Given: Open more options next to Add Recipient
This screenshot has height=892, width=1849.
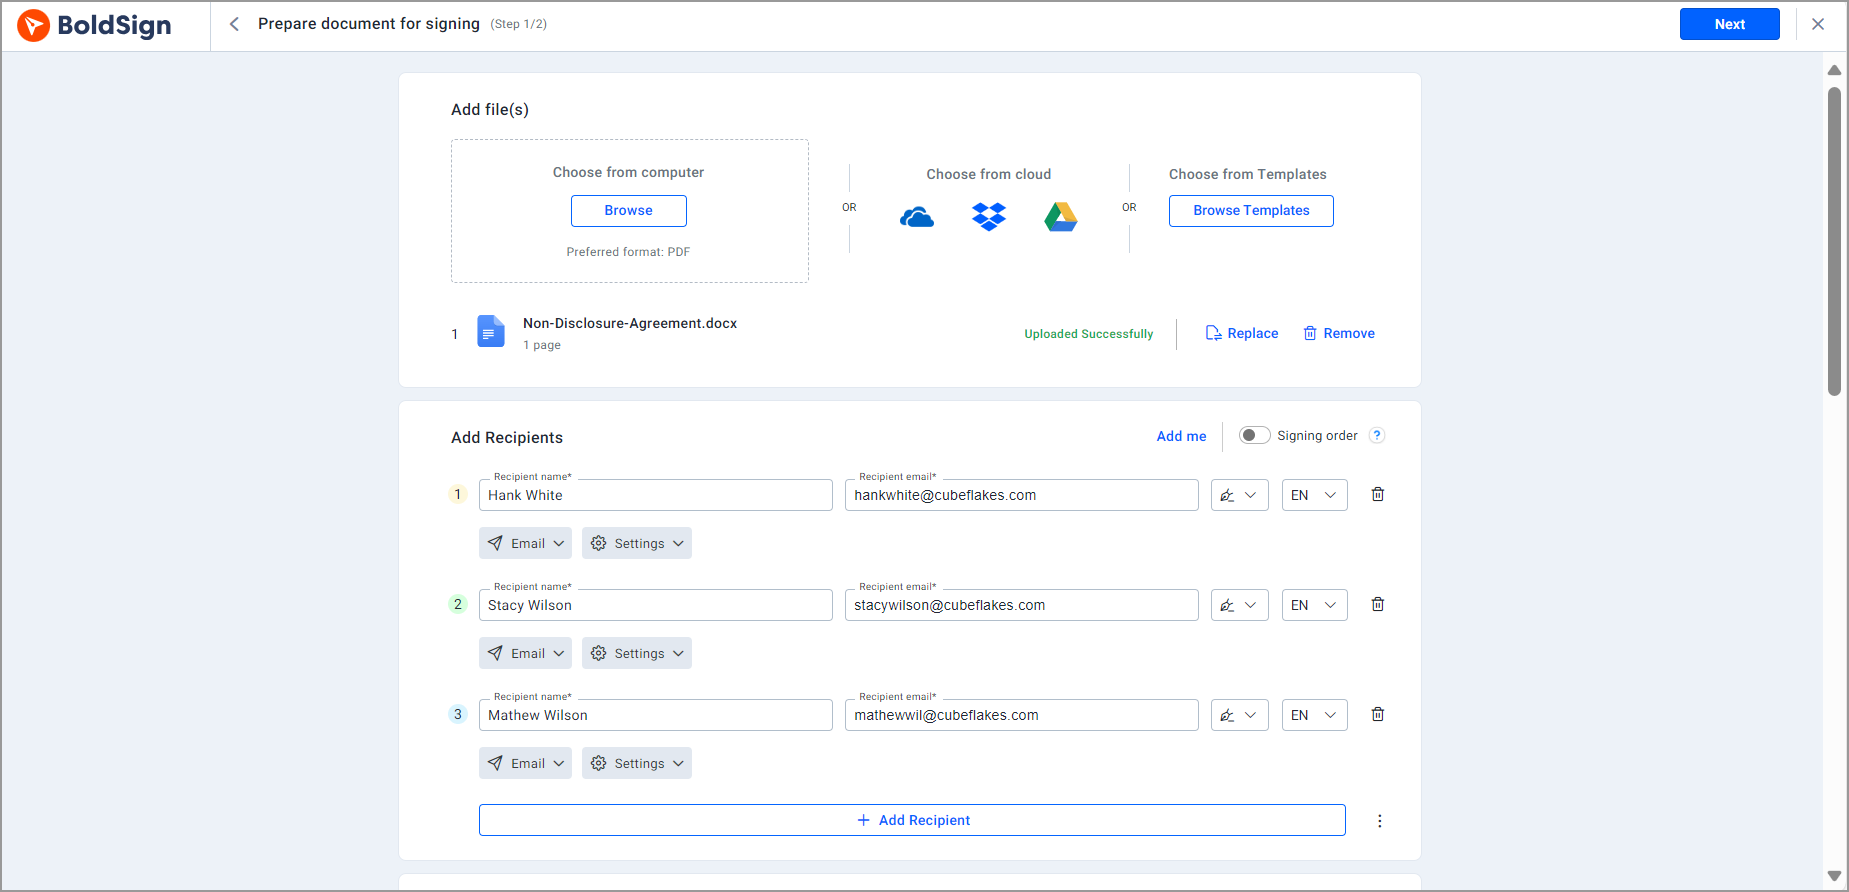Looking at the screenshot, I should 1380,821.
